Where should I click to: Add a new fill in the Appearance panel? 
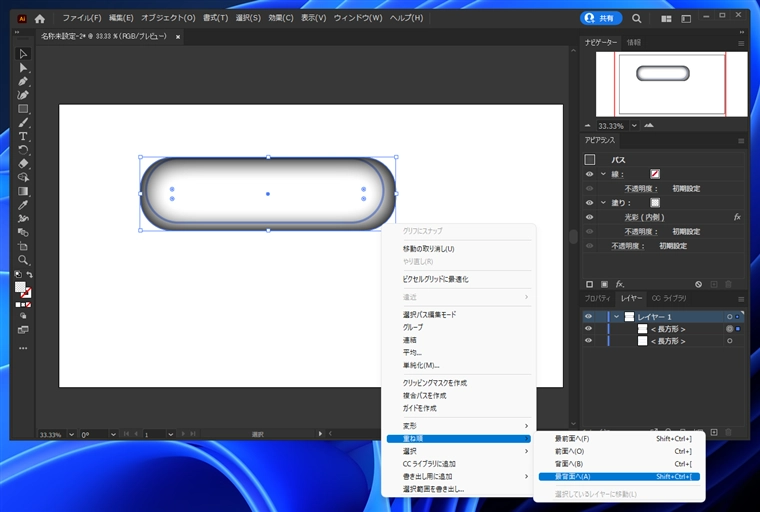click(604, 284)
